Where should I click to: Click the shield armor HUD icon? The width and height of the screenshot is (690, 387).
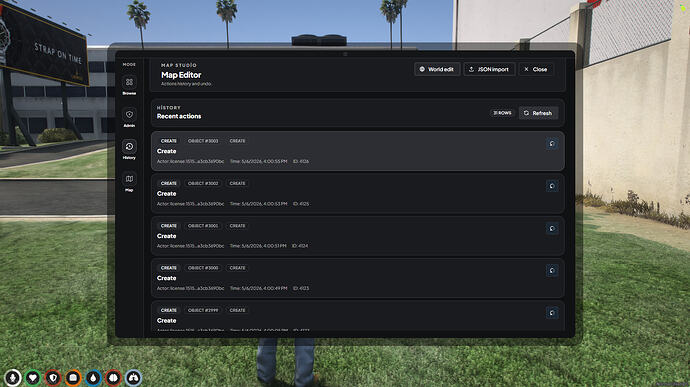click(x=53, y=378)
